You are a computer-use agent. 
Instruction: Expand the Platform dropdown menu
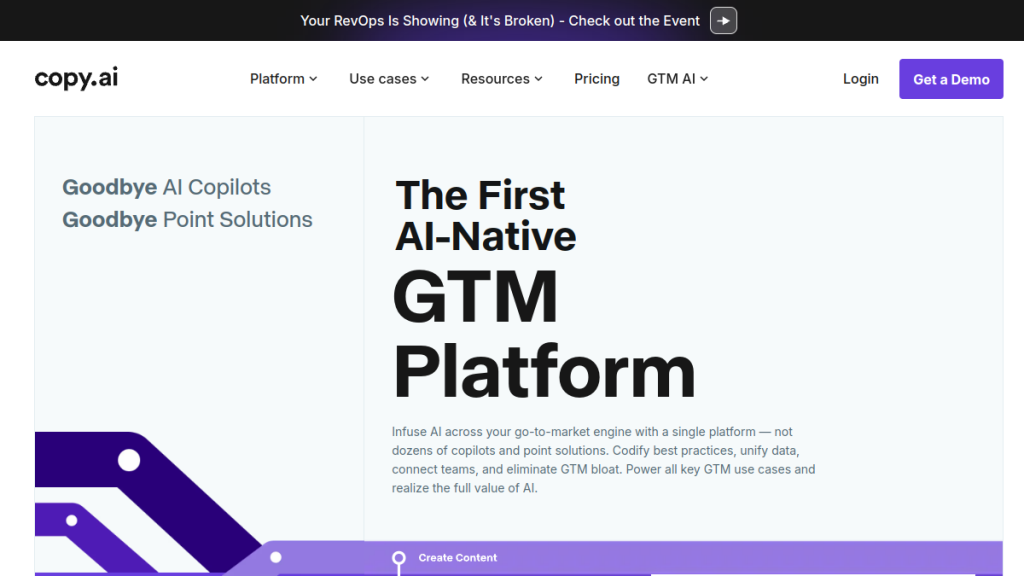283,79
